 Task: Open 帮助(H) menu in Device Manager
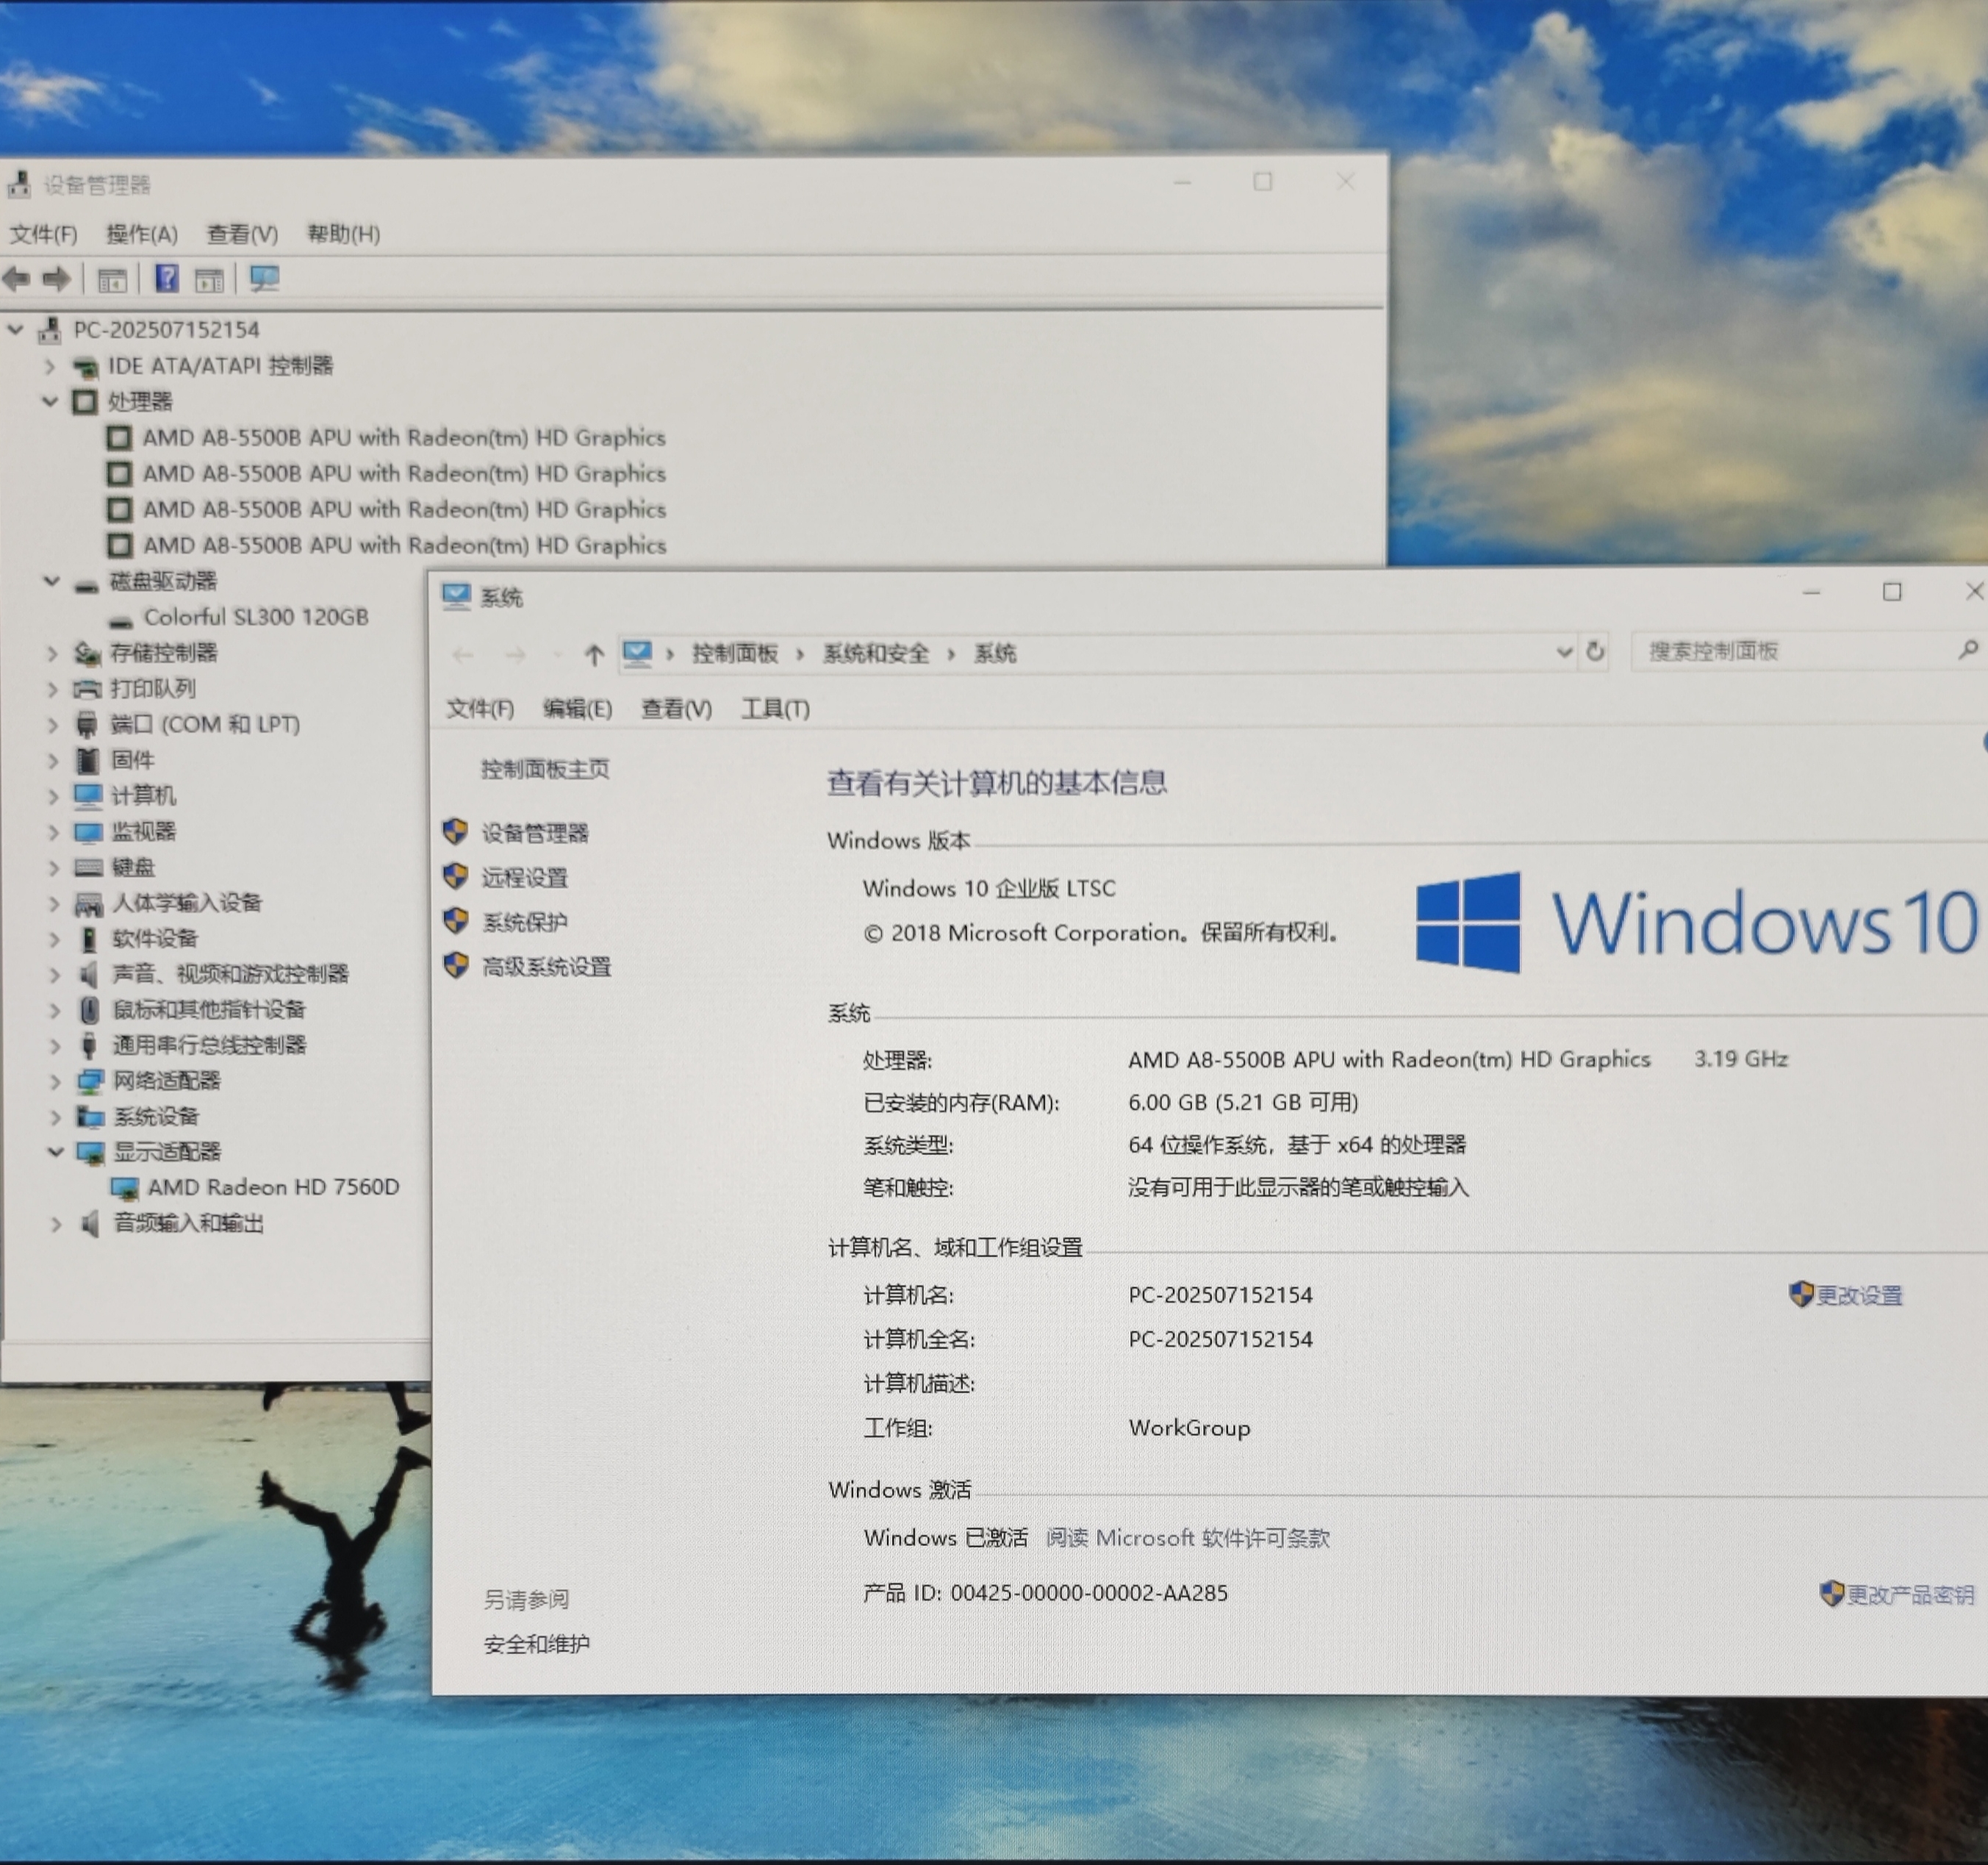point(343,234)
